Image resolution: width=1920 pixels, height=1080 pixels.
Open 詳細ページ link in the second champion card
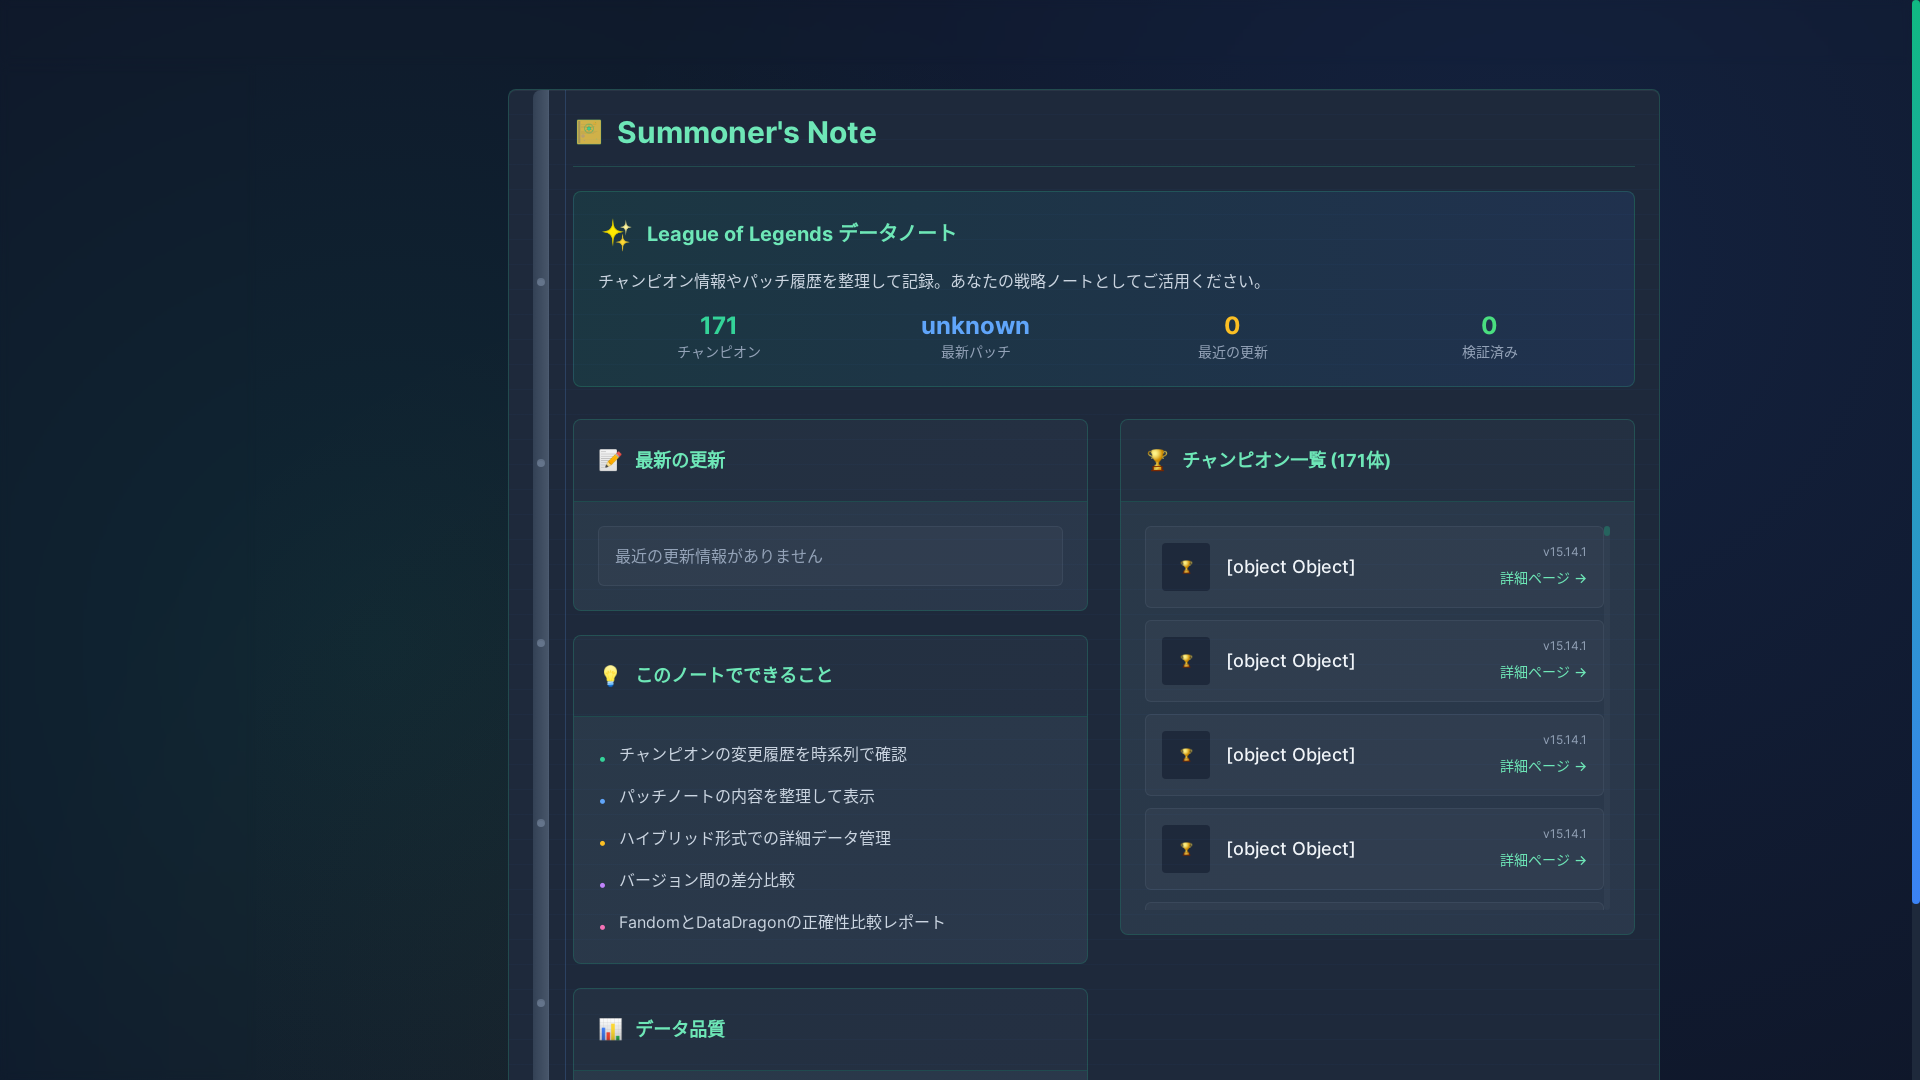click(x=1543, y=672)
